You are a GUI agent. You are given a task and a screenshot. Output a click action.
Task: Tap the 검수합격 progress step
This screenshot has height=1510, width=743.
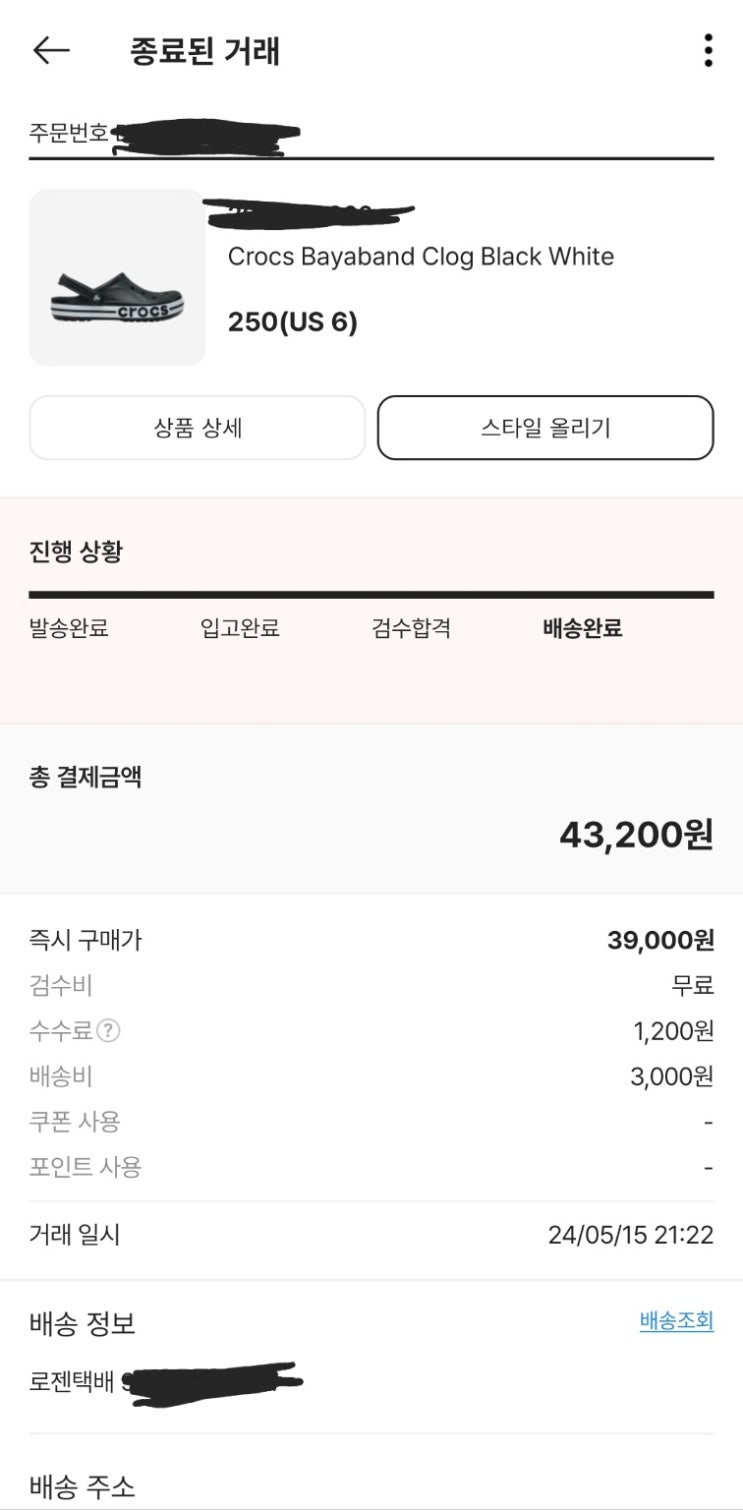pos(411,629)
